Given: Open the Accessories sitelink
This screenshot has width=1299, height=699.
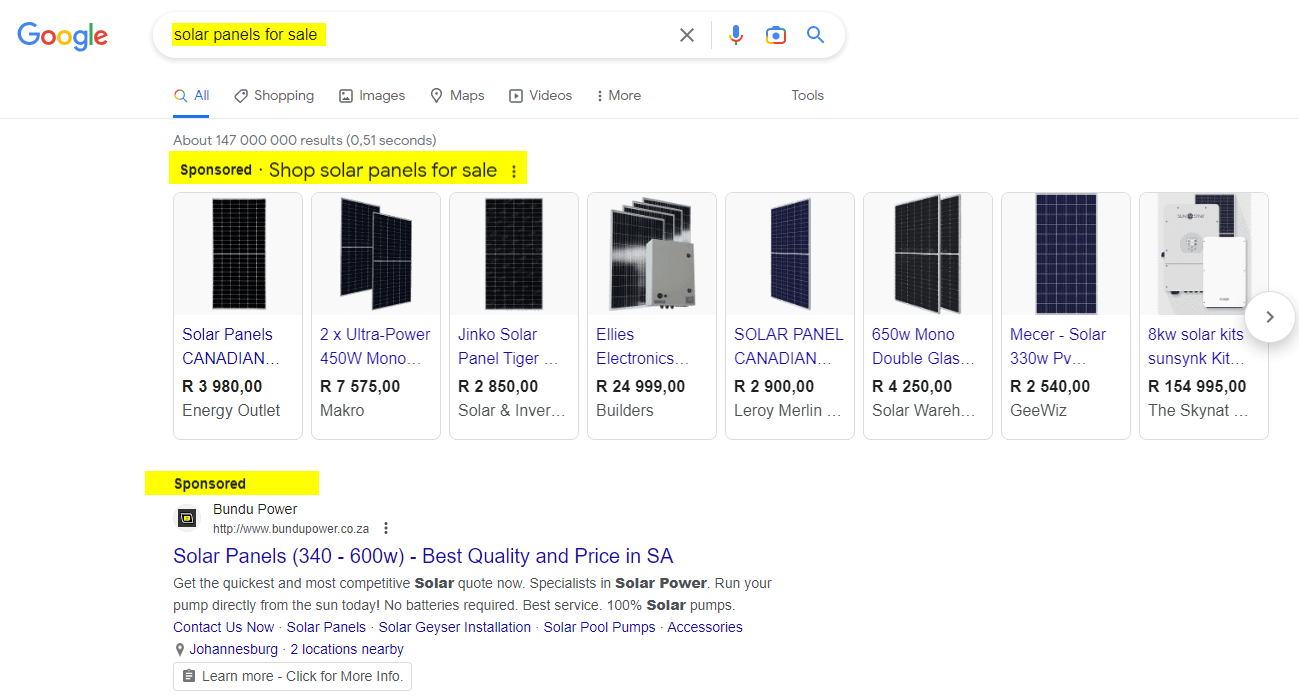Looking at the screenshot, I should (x=705, y=627).
